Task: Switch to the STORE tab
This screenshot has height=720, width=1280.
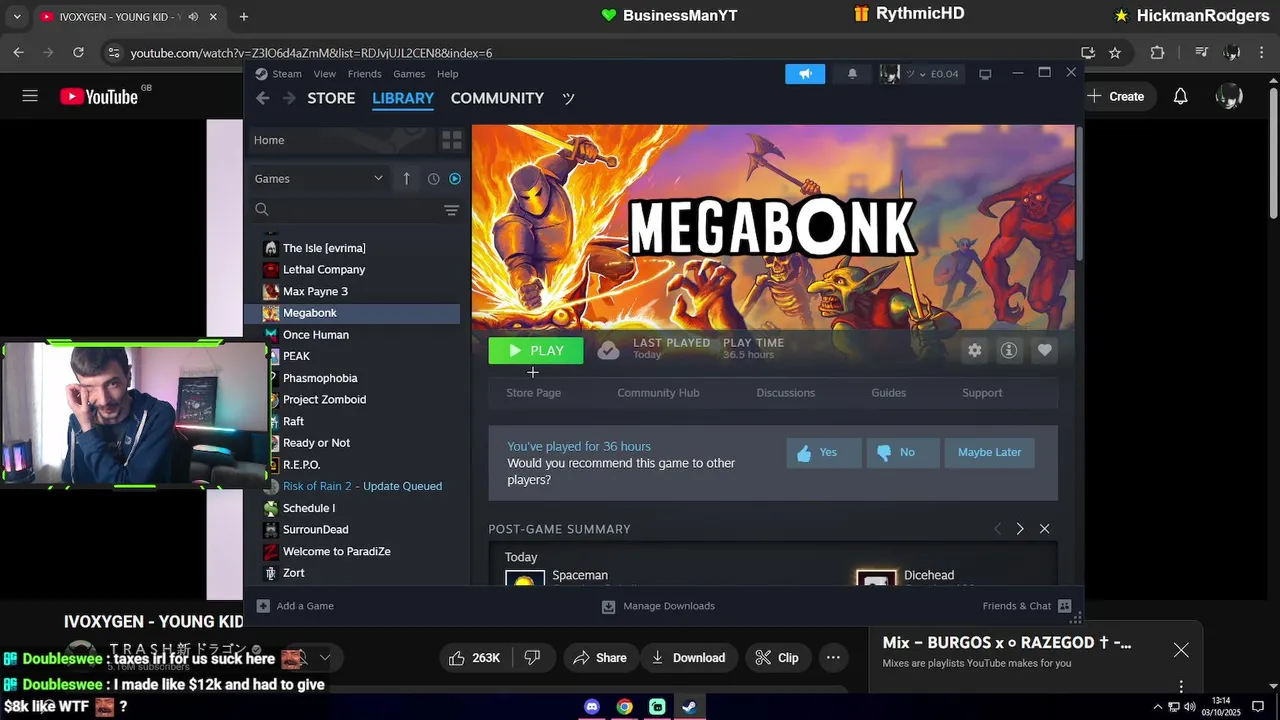Action: [x=331, y=98]
